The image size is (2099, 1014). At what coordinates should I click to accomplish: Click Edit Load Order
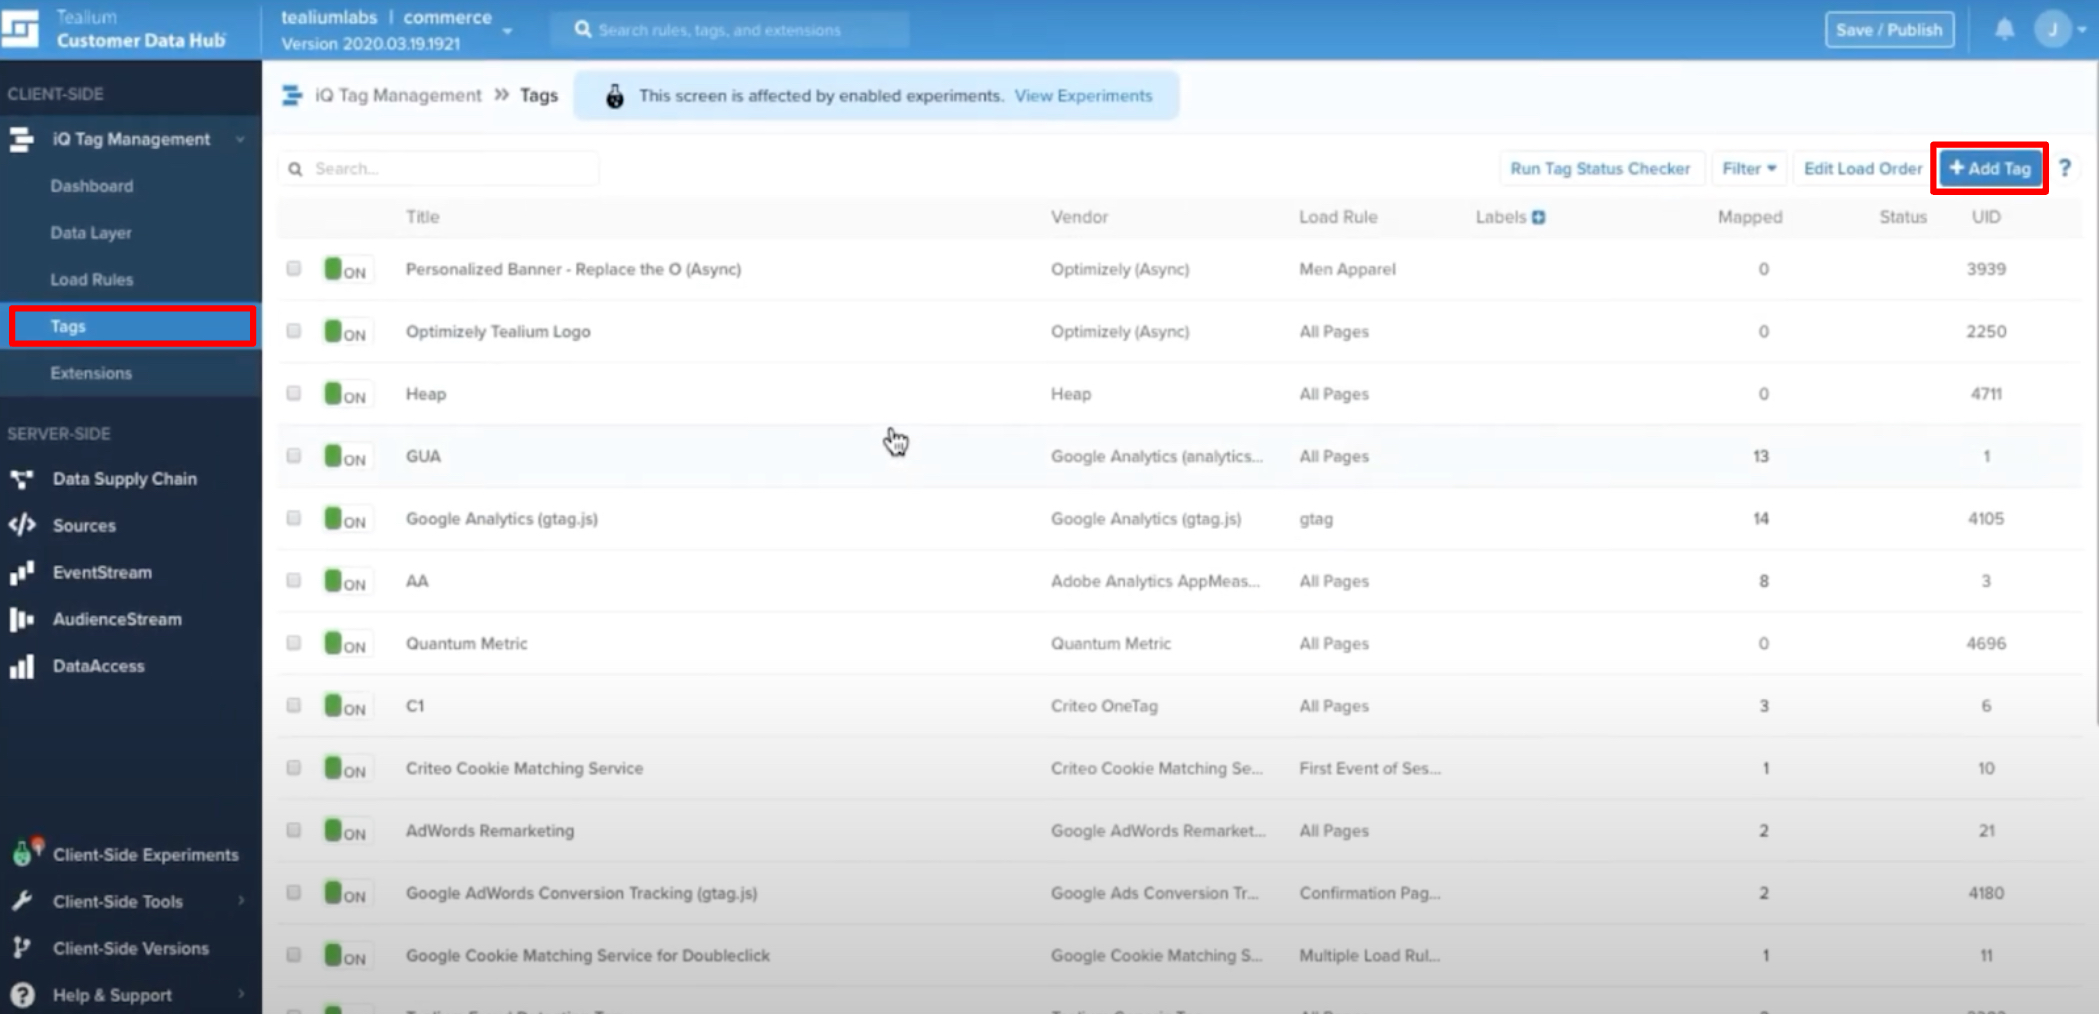point(1862,168)
